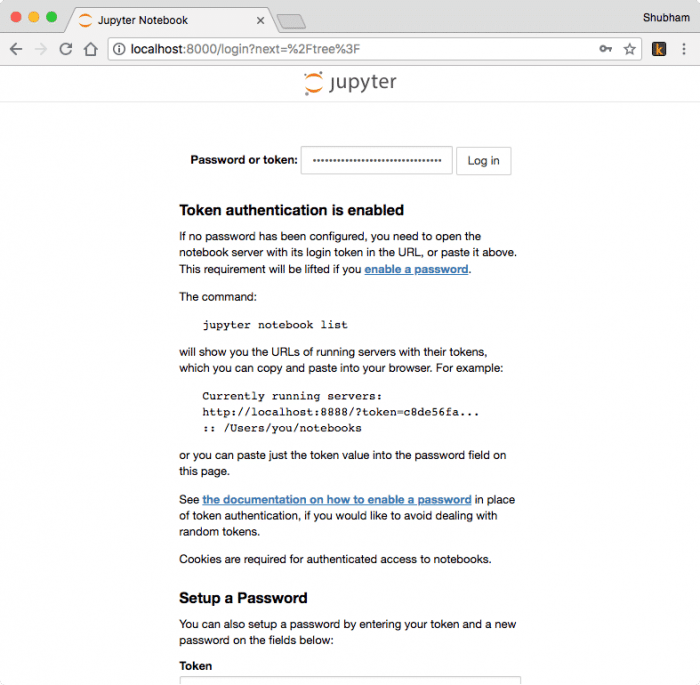Click the 'The command:' text
Screen dimensions: 700x685
point(218,297)
